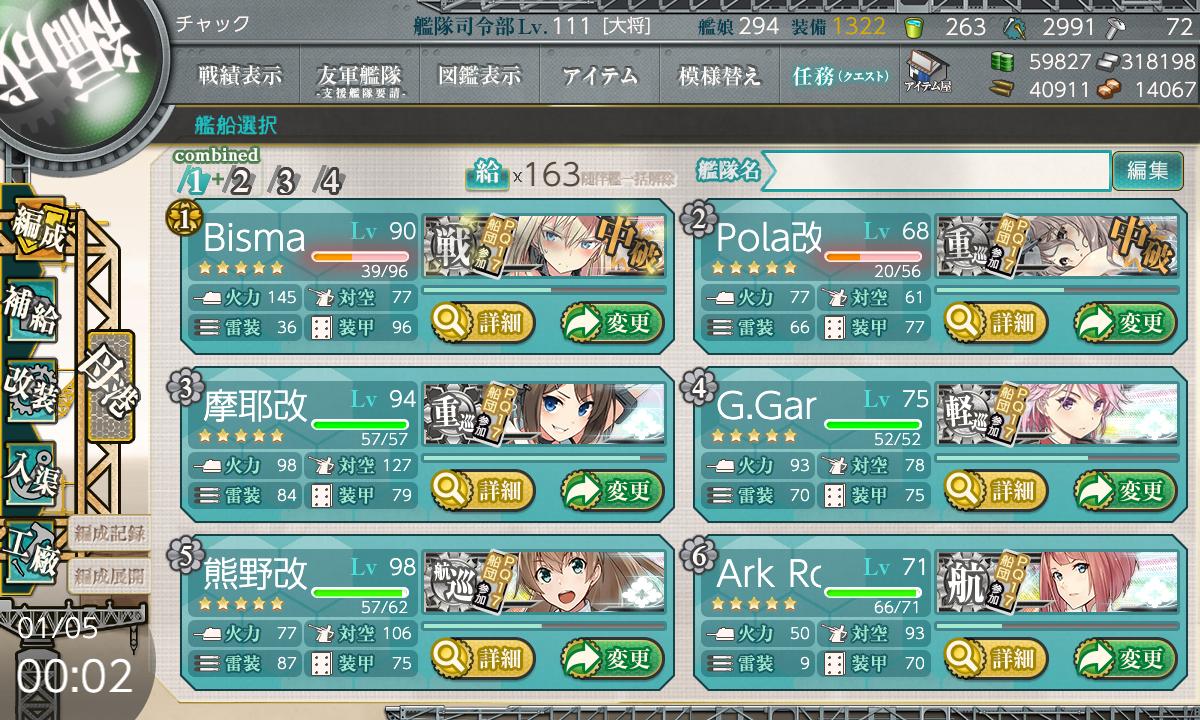Open 図鑑表示 (Encyclopedia) menu

pos(480,76)
